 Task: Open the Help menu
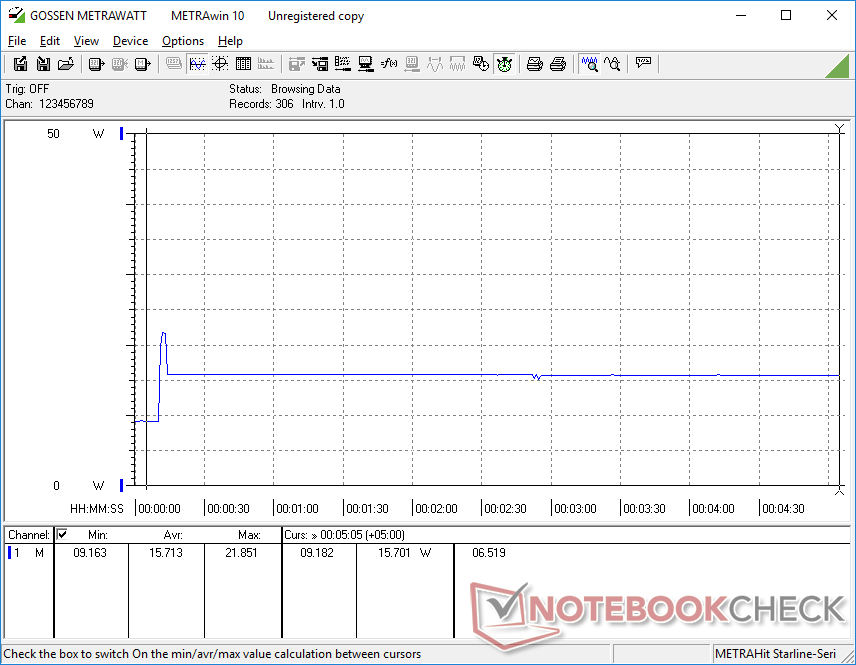point(230,41)
